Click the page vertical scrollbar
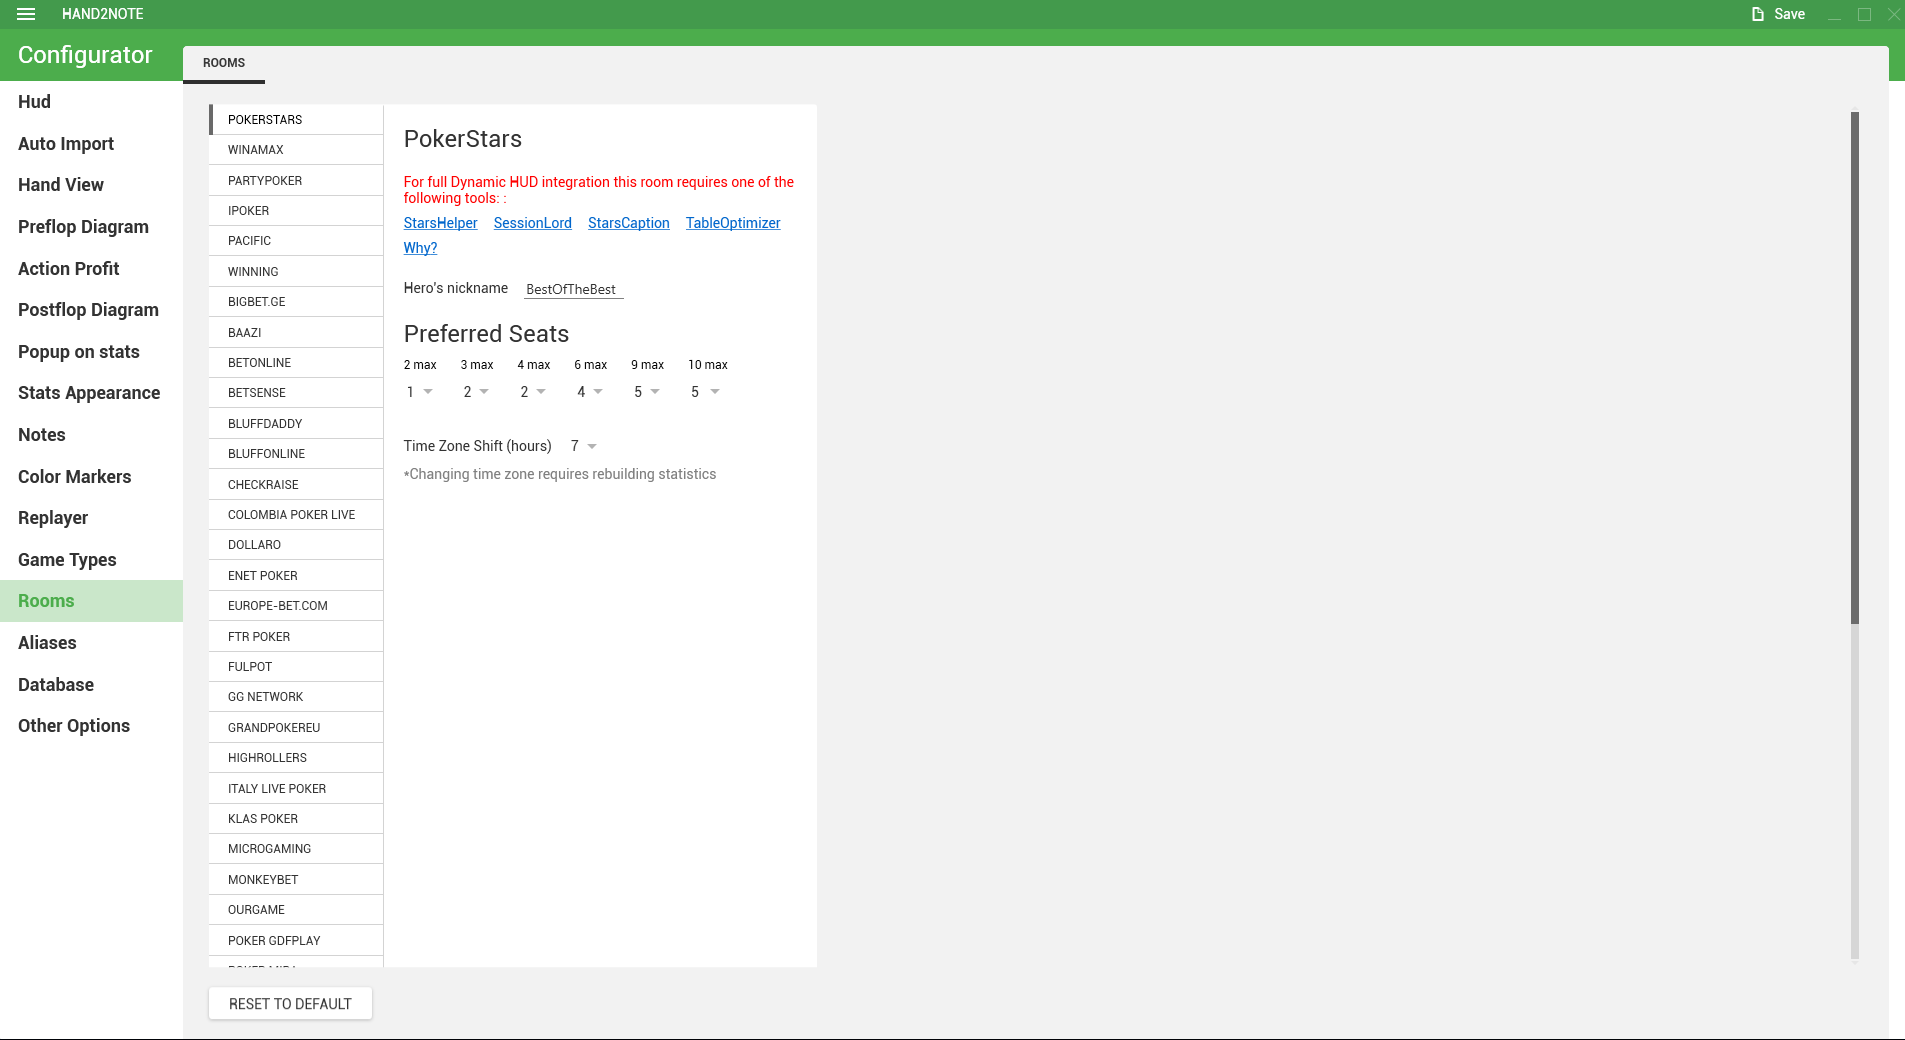 (1855, 368)
